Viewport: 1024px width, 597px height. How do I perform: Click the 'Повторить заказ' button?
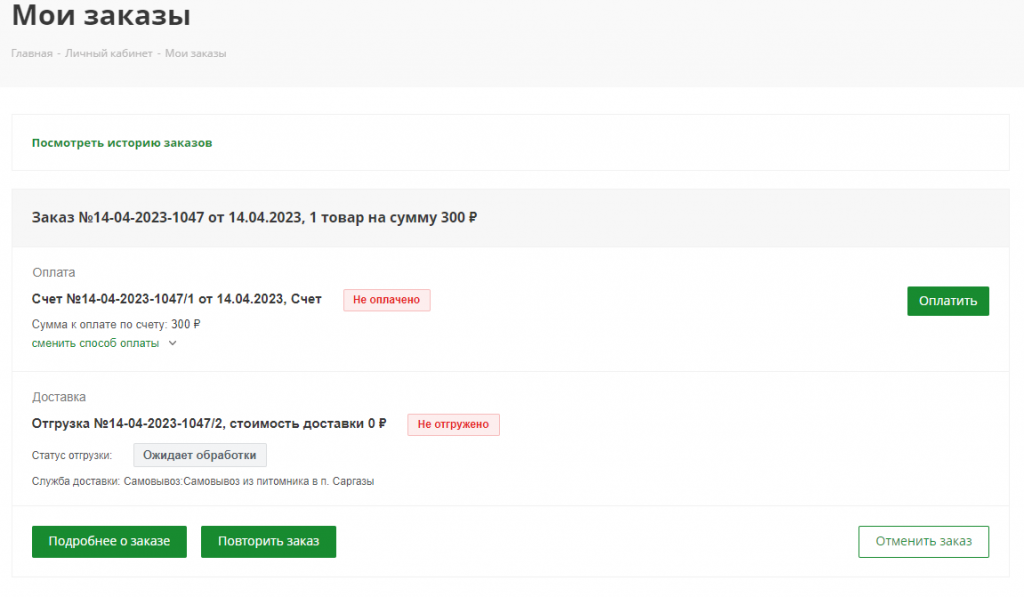coord(268,541)
